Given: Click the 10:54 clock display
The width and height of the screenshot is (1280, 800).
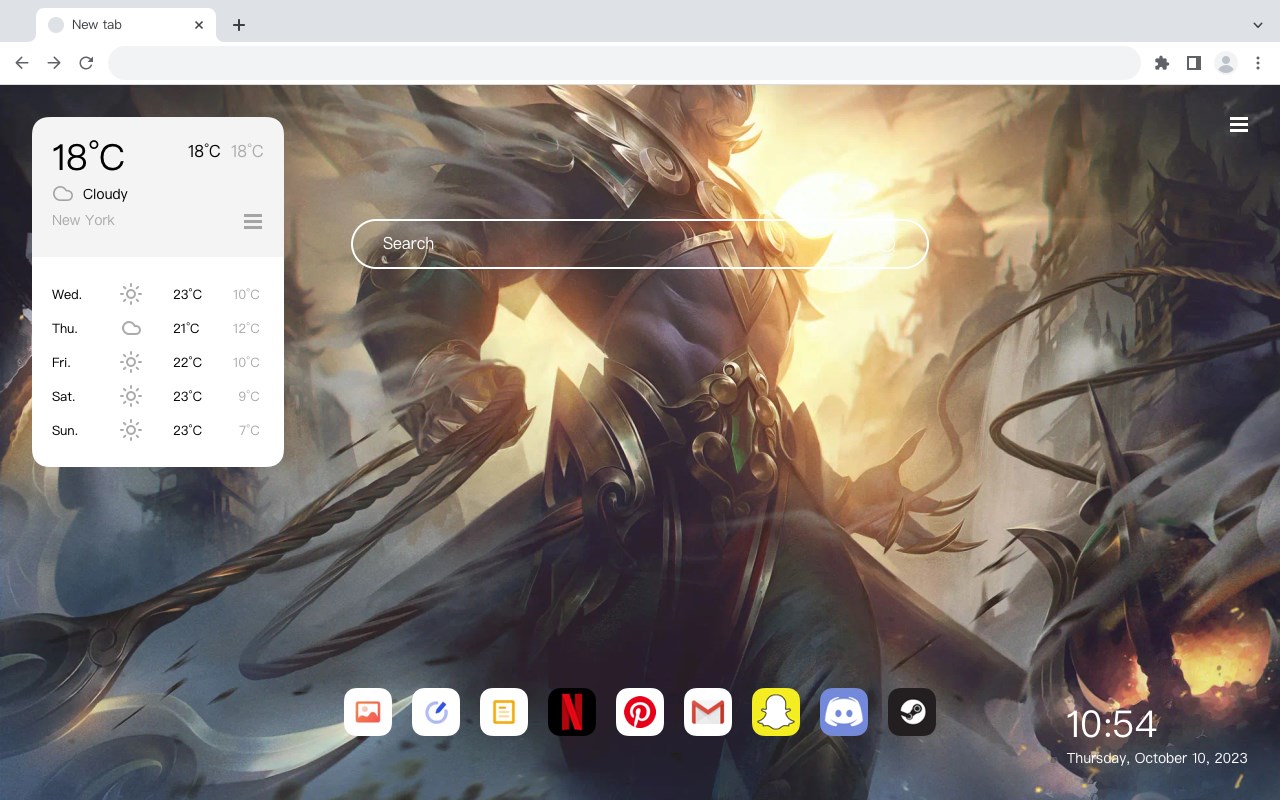Looking at the screenshot, I should click(1111, 724).
